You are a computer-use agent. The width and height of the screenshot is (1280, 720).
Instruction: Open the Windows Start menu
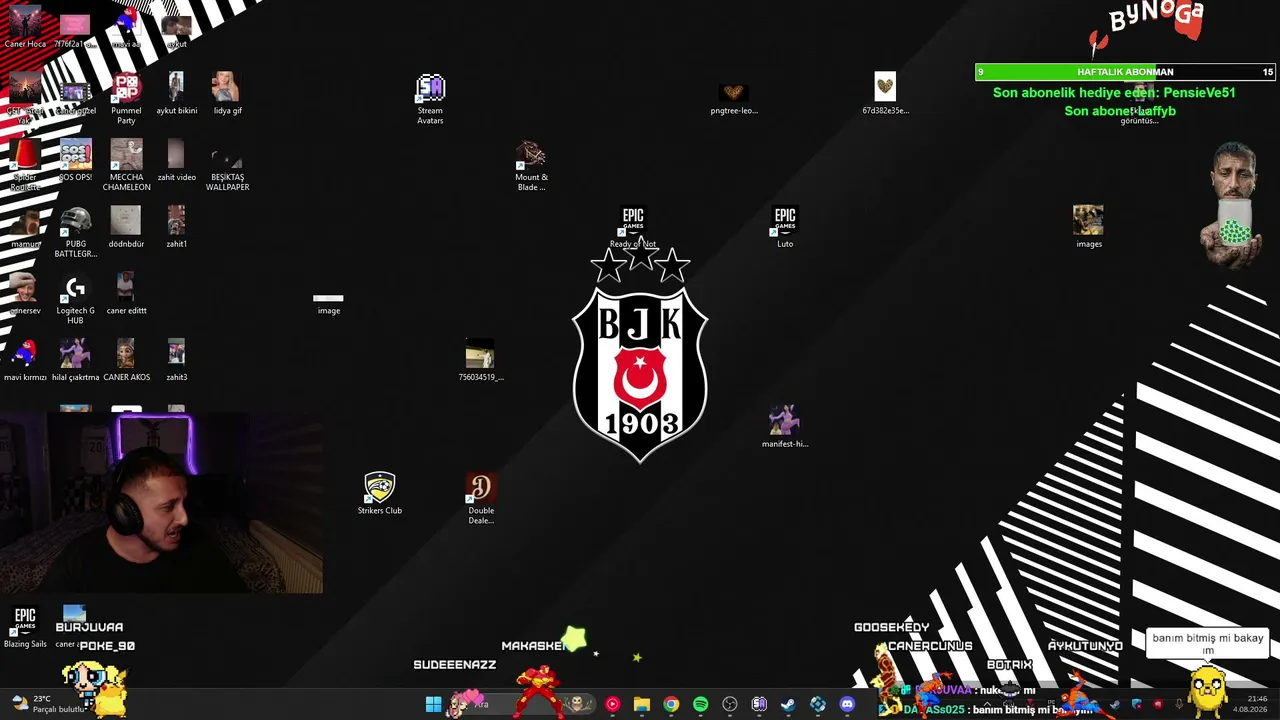tap(433, 704)
